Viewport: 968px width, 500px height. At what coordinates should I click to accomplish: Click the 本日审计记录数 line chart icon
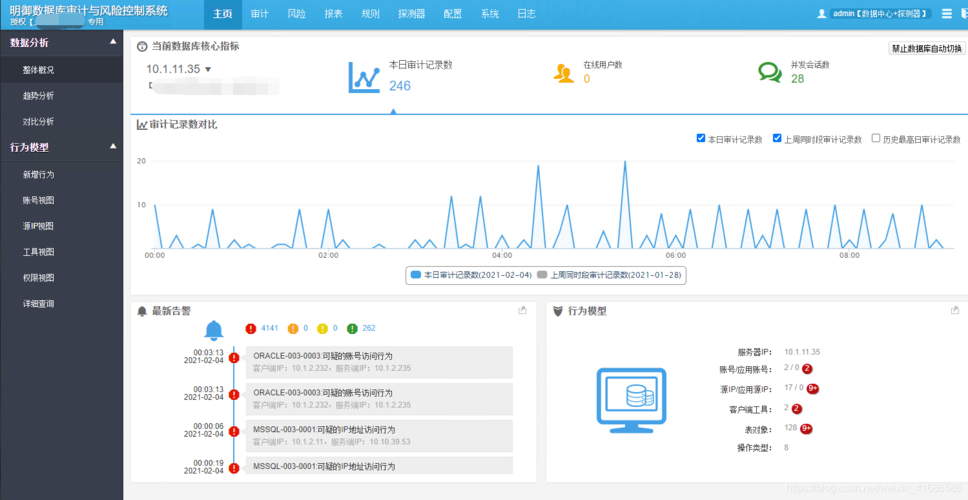(364, 77)
